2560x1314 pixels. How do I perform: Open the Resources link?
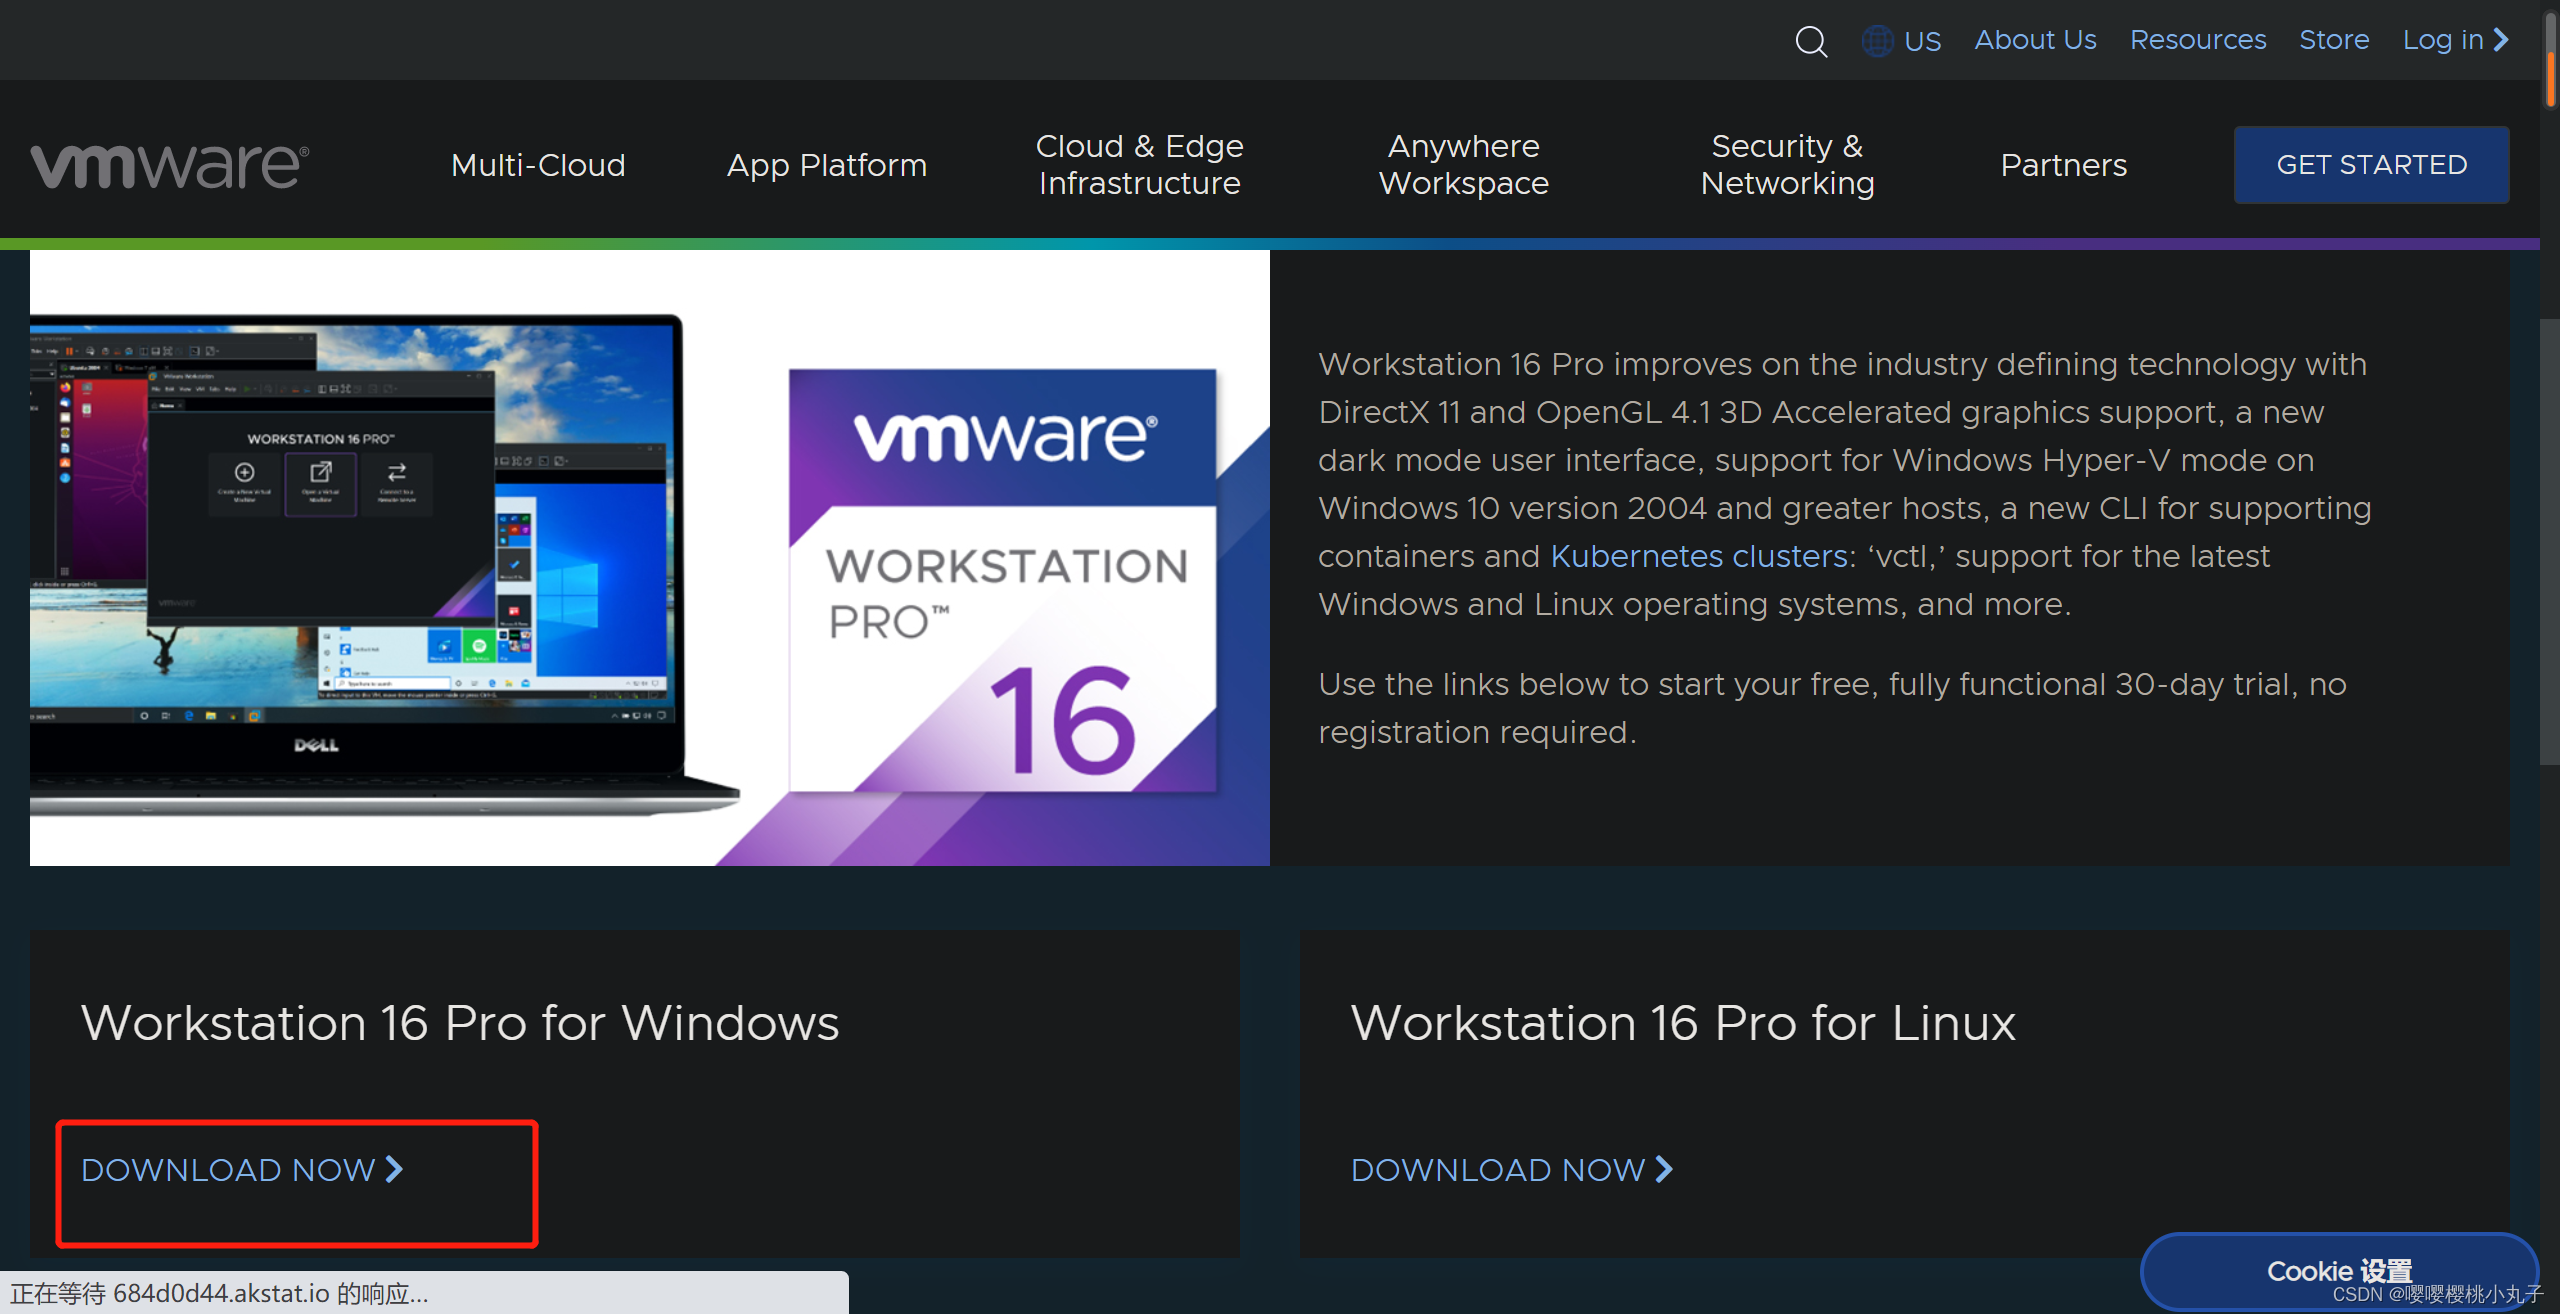point(2198,40)
